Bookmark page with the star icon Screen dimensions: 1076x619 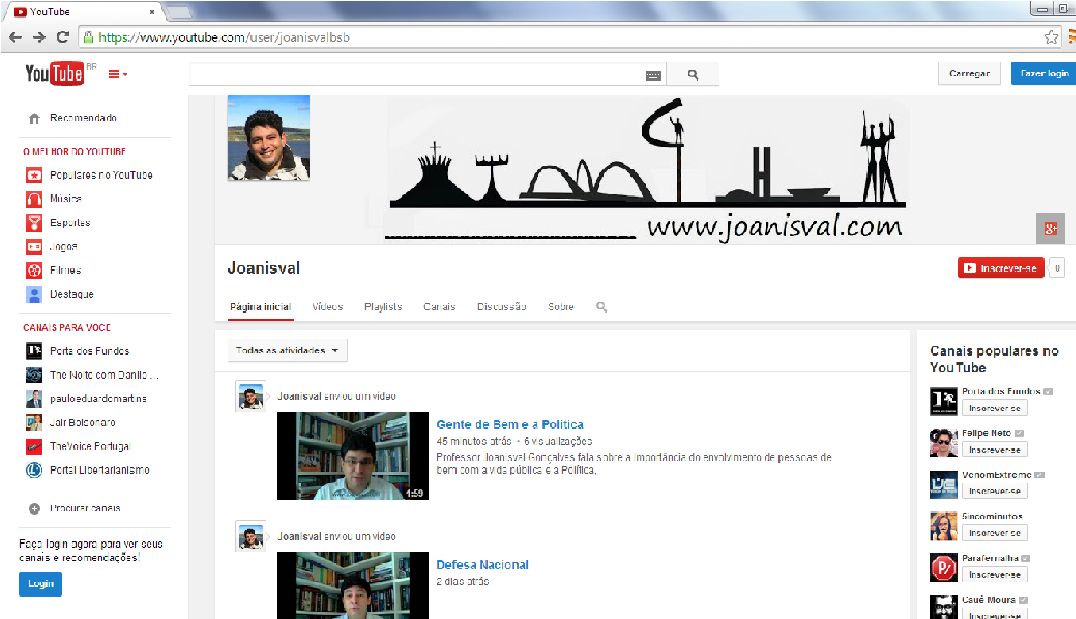1051,37
